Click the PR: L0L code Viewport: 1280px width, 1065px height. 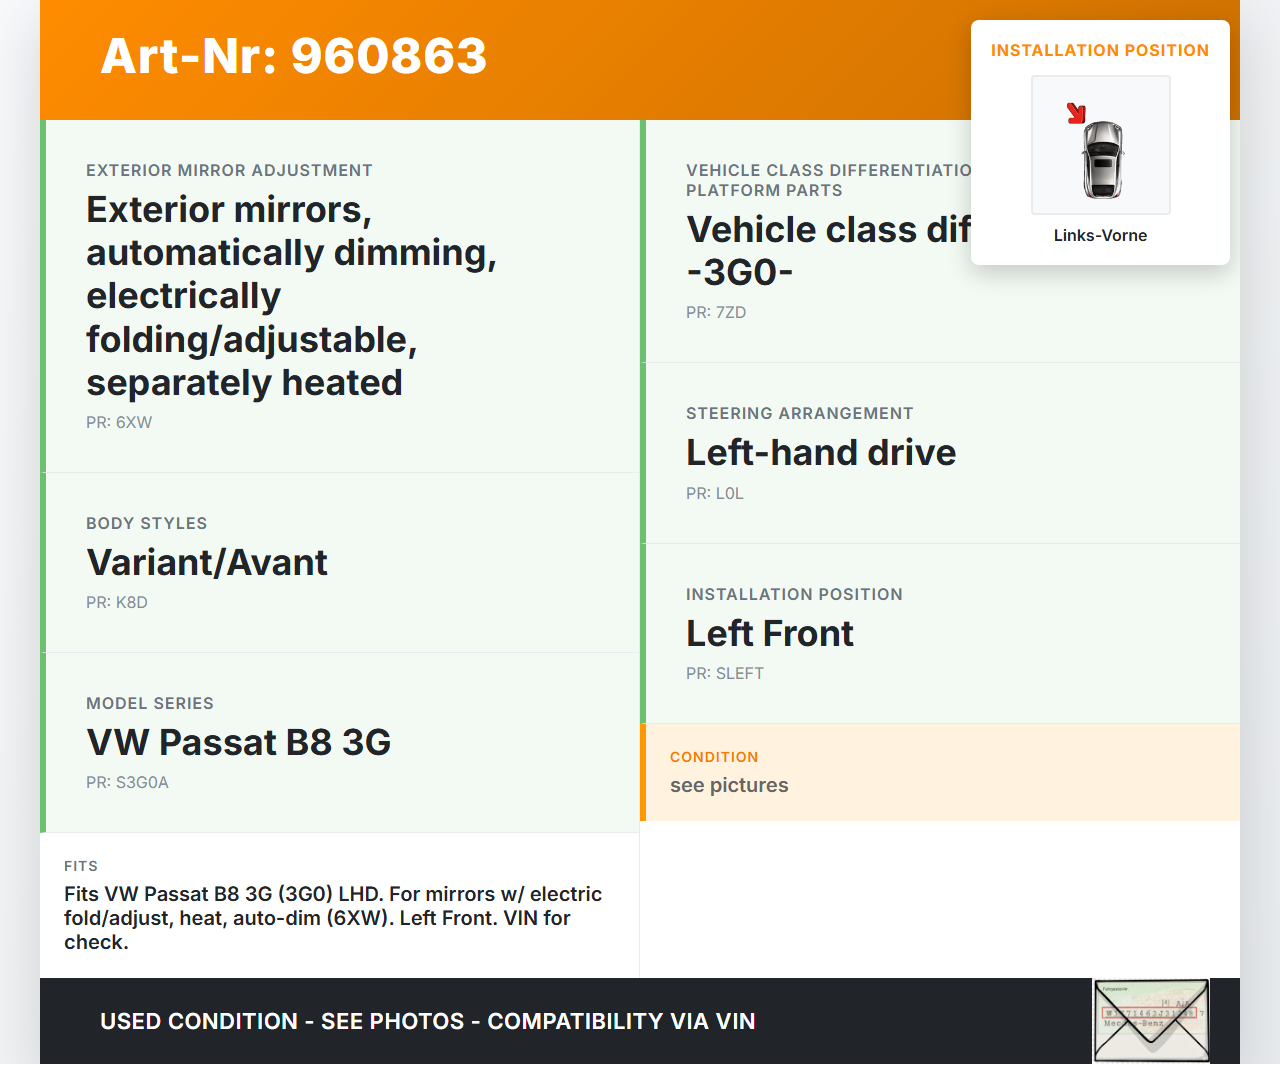(x=715, y=494)
